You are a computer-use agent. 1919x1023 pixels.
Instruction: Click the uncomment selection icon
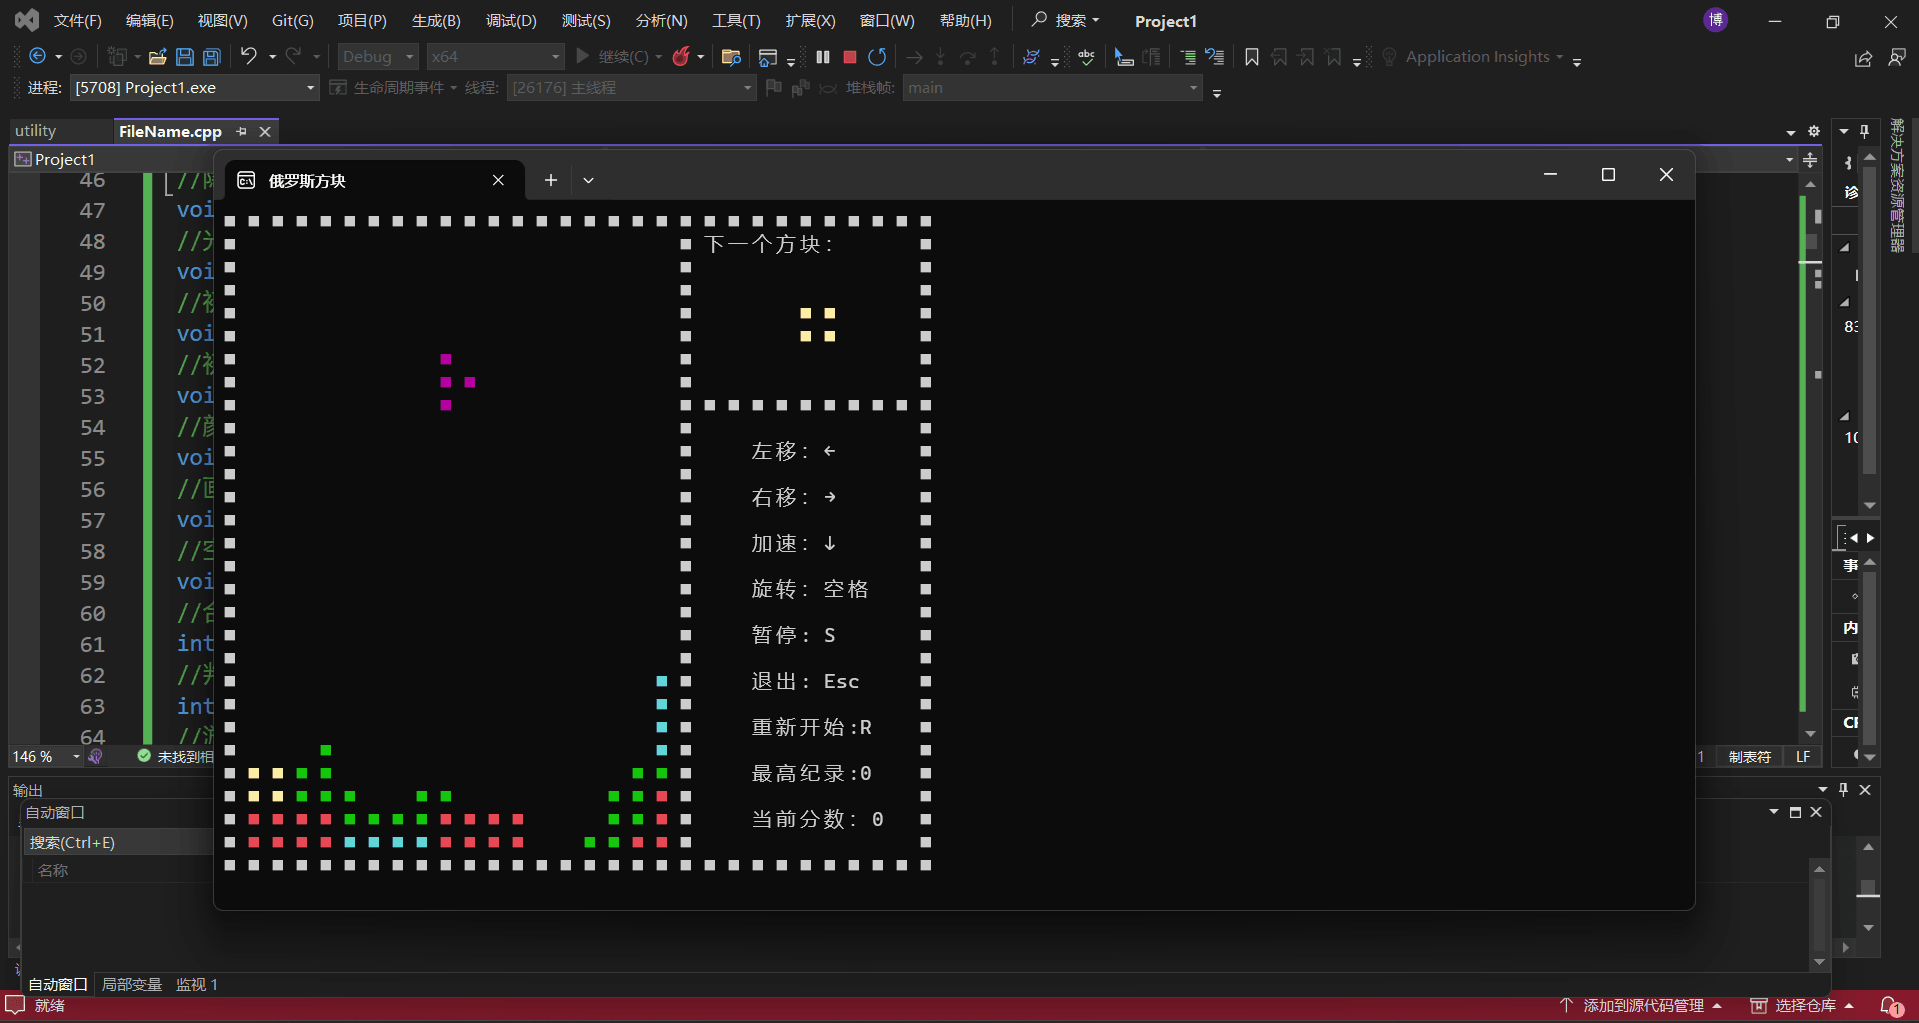pos(1215,57)
